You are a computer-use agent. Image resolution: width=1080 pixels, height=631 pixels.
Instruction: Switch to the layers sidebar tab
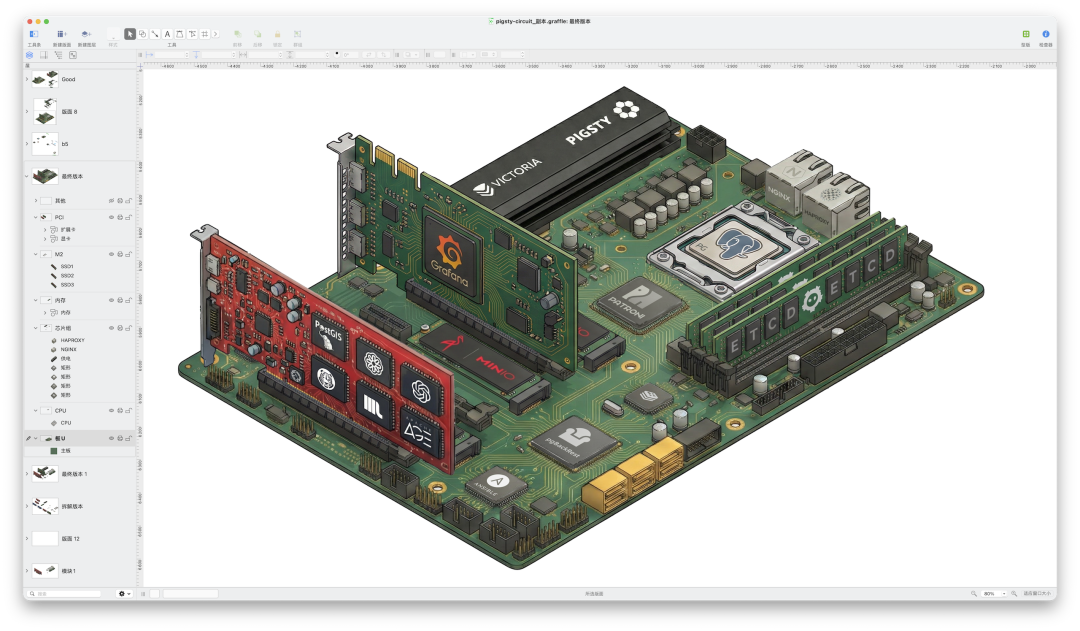(30, 55)
